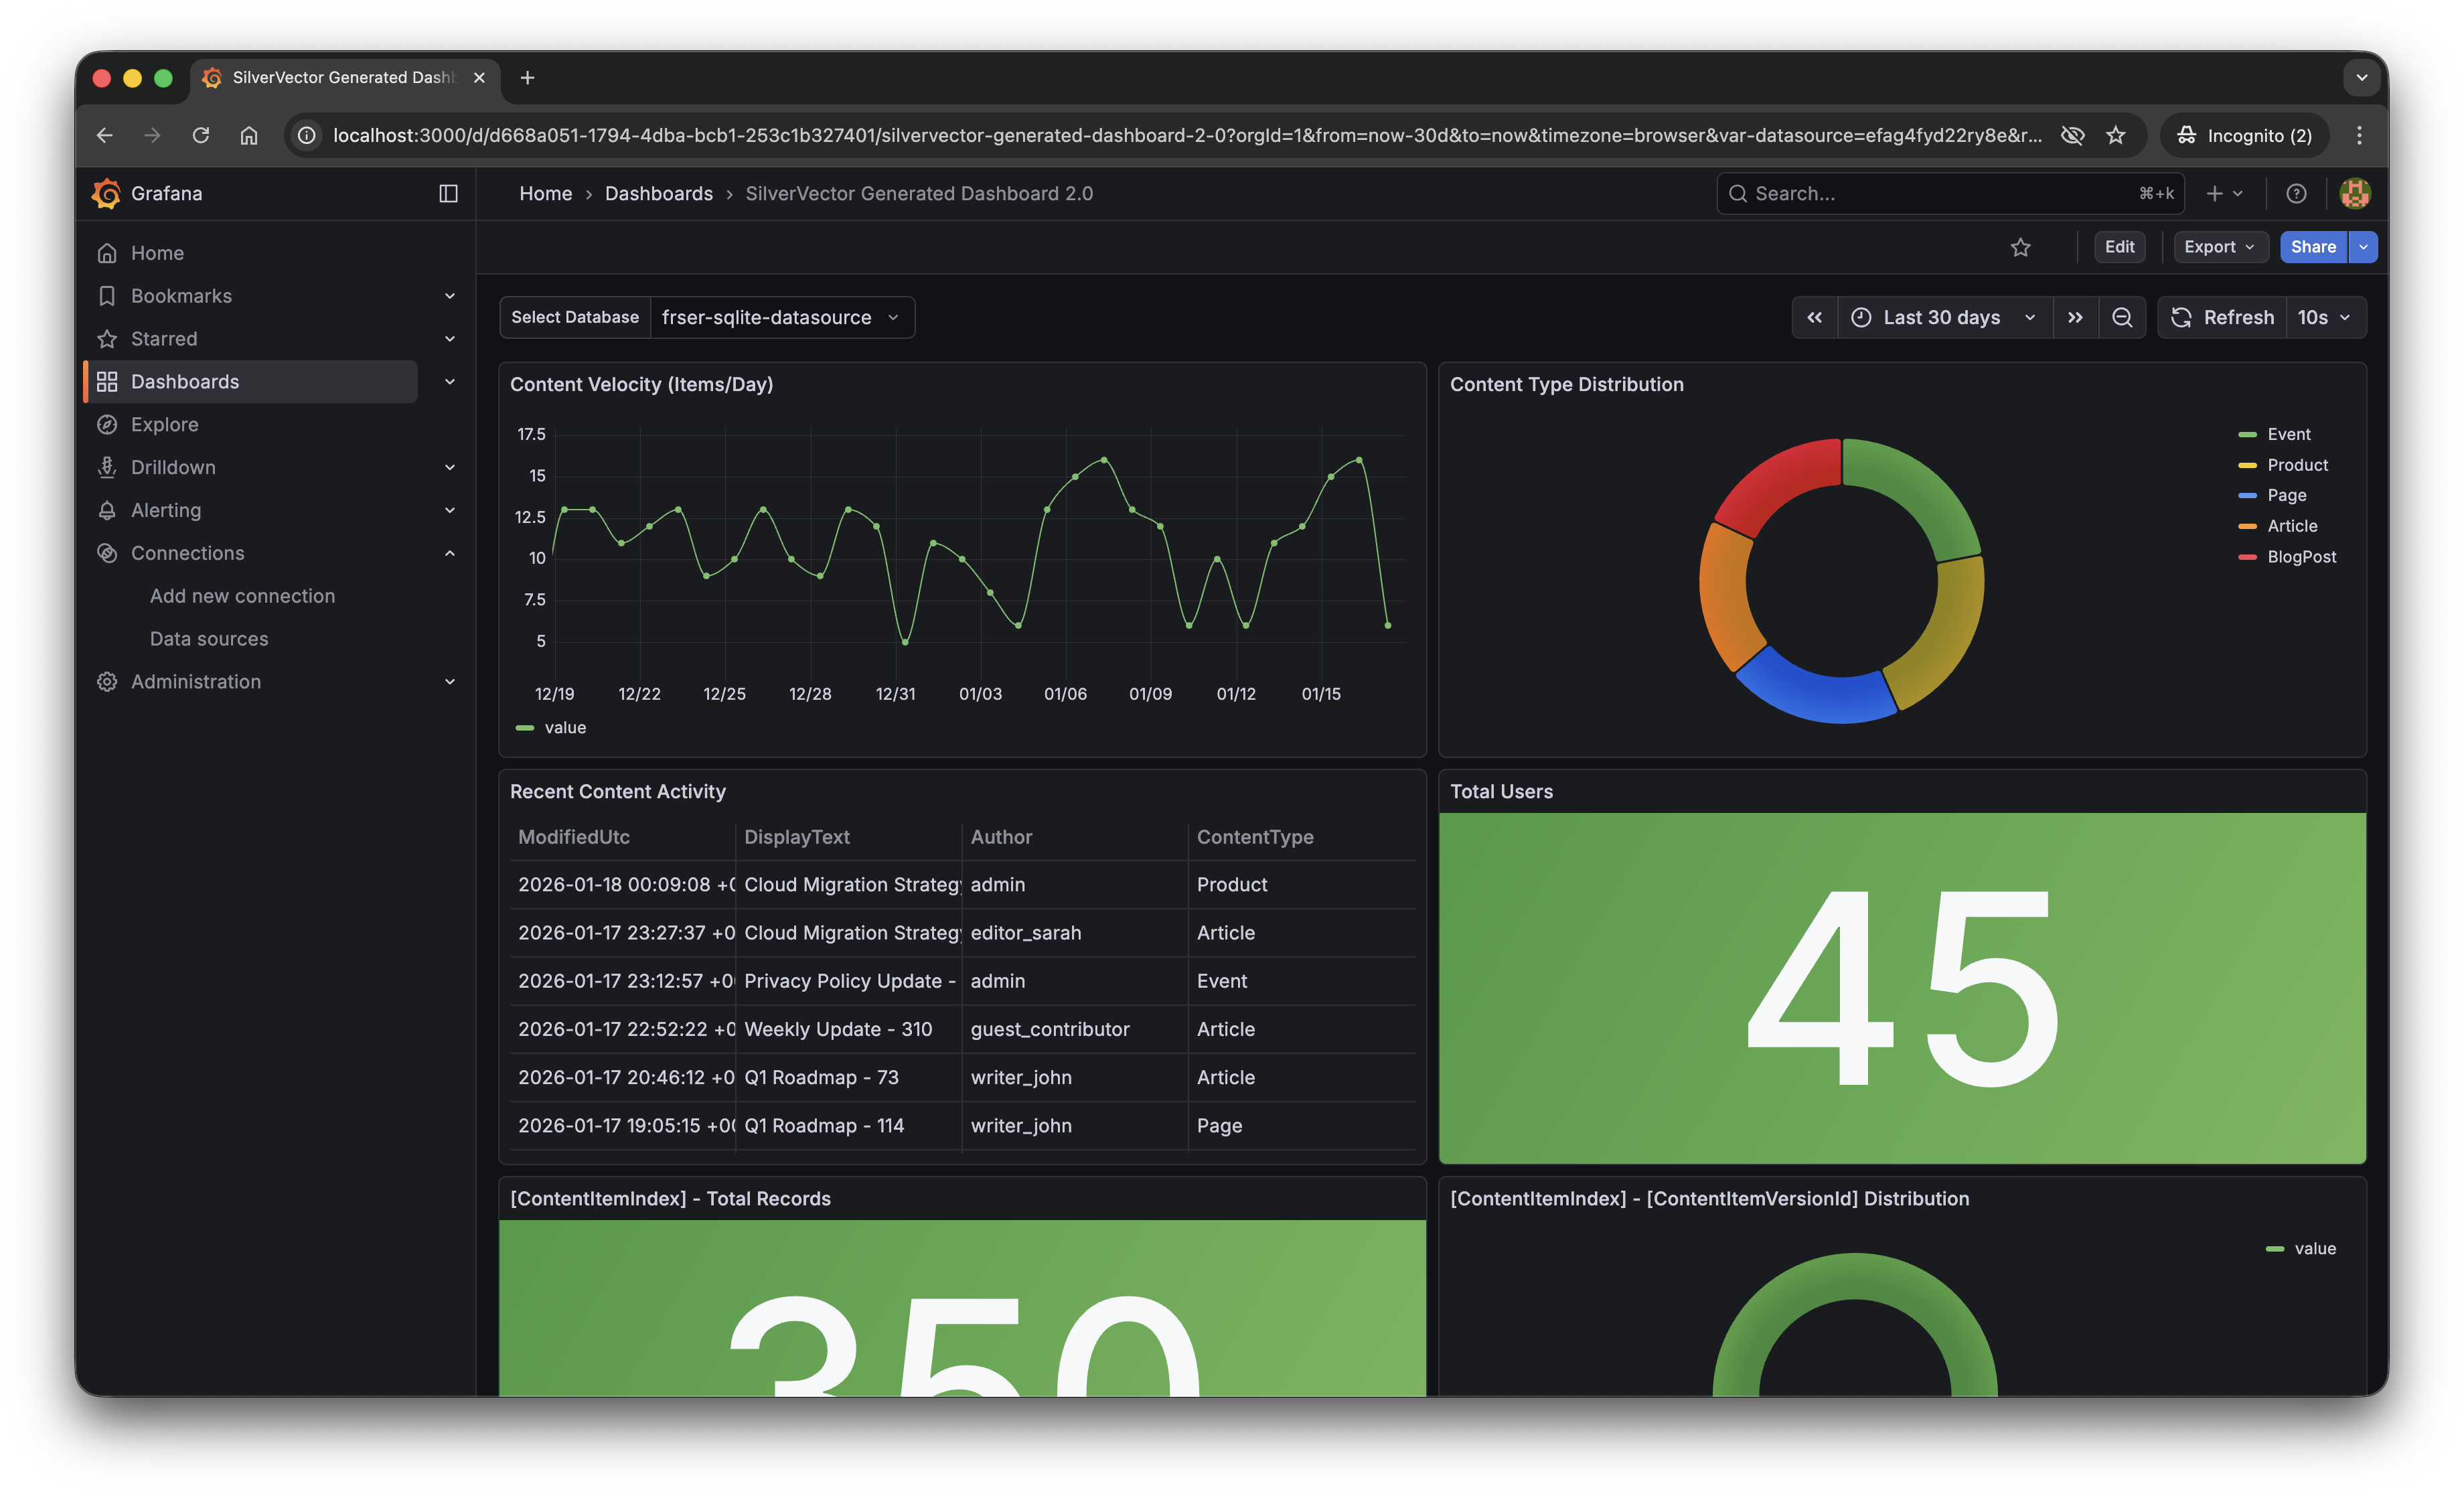The height and width of the screenshot is (1496, 2464).
Task: Shift time range forward with double-right arrows
Action: pos(2075,317)
